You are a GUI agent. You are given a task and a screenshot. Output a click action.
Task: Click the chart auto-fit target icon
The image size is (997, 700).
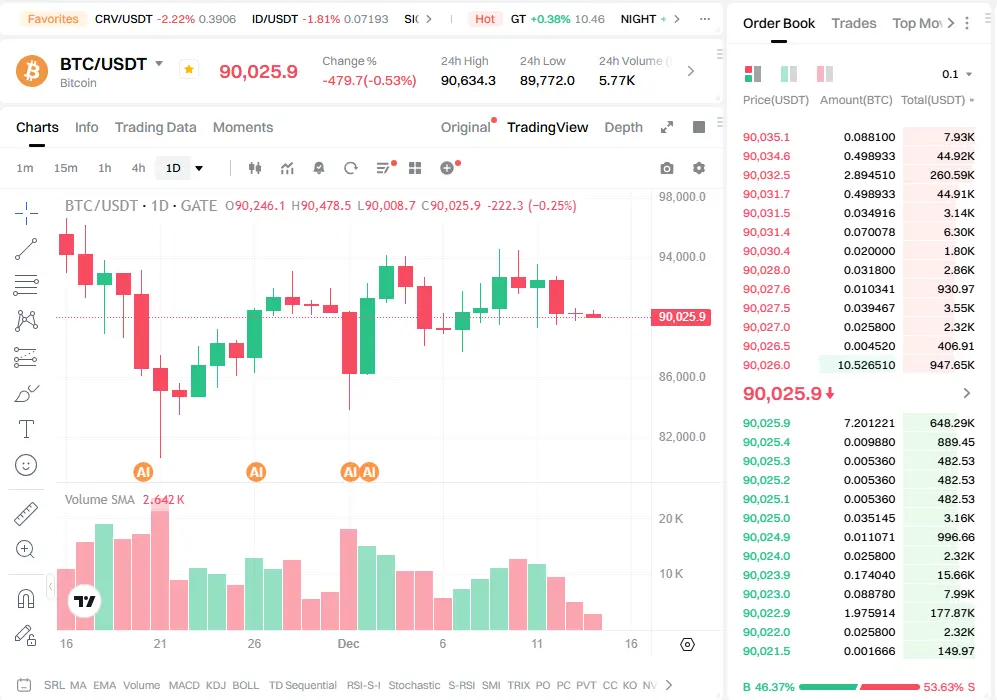coord(687,644)
